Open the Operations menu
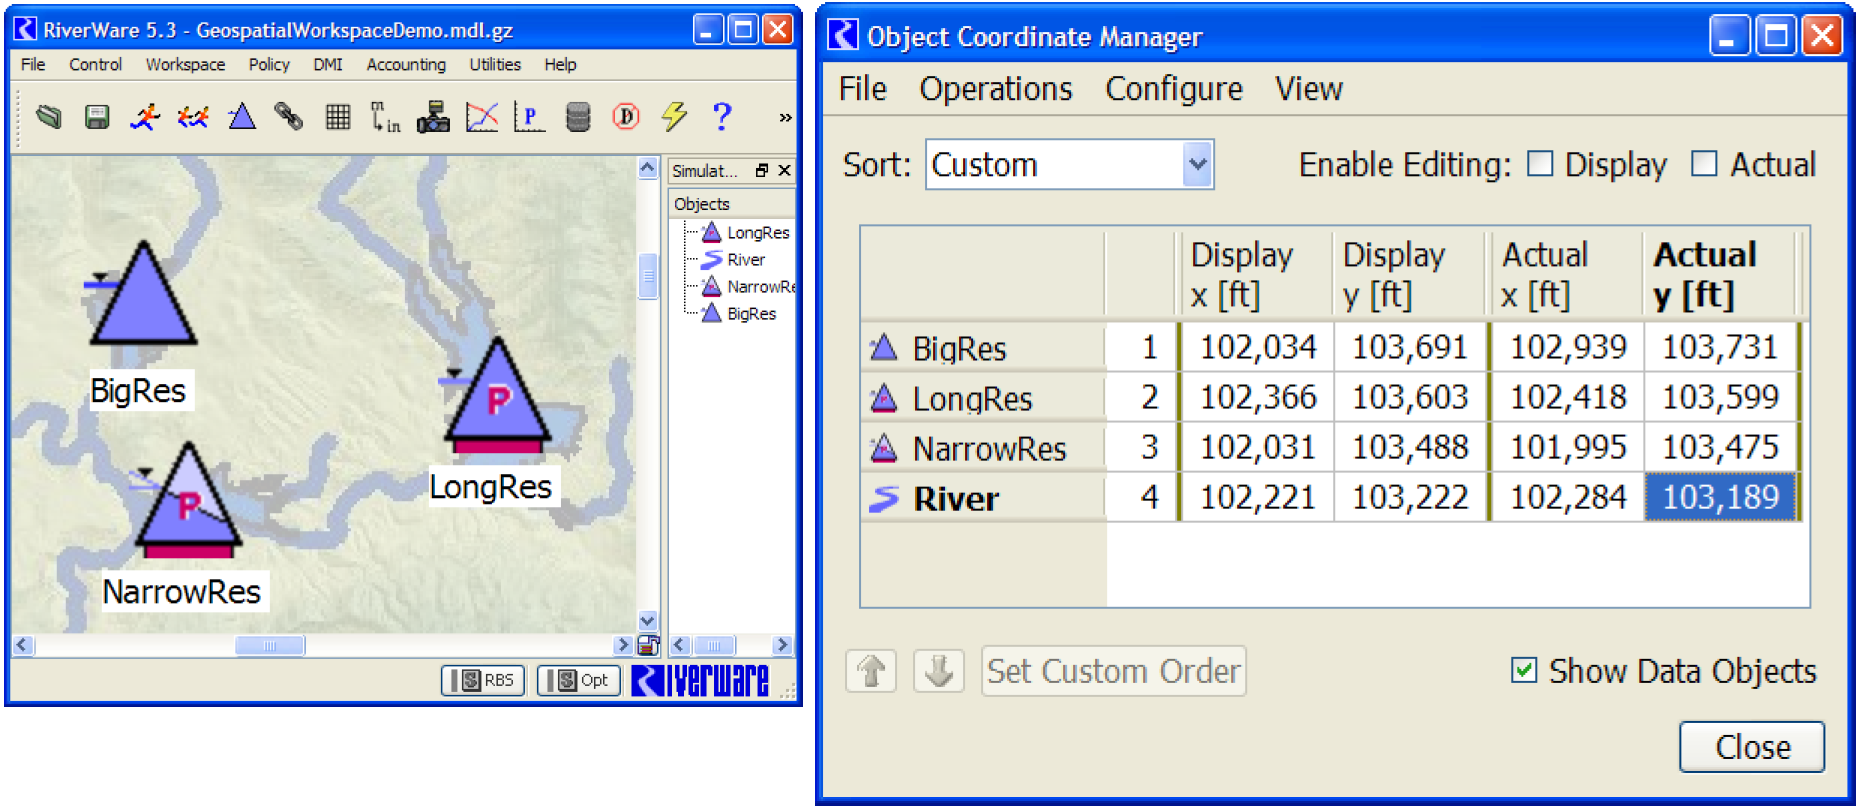1859x809 pixels. 995,89
